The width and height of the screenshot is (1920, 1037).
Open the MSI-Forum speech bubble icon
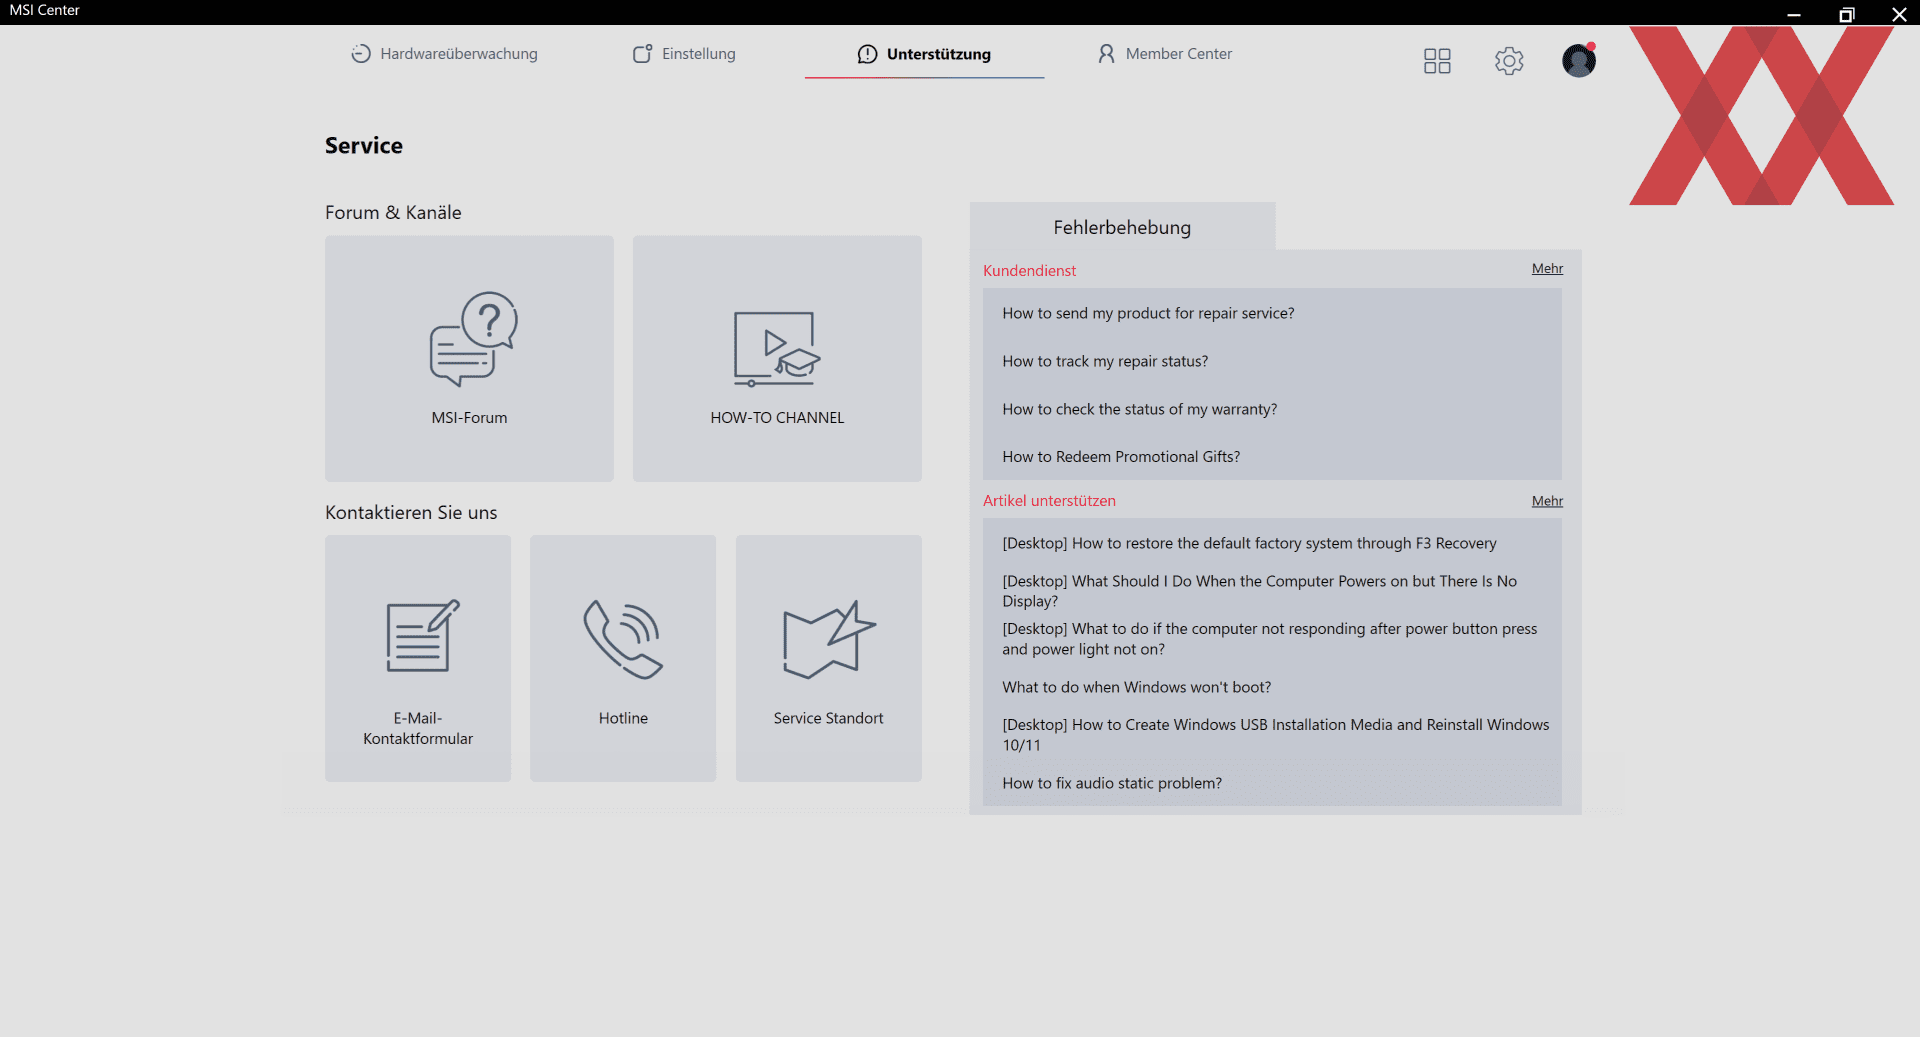(x=473, y=339)
